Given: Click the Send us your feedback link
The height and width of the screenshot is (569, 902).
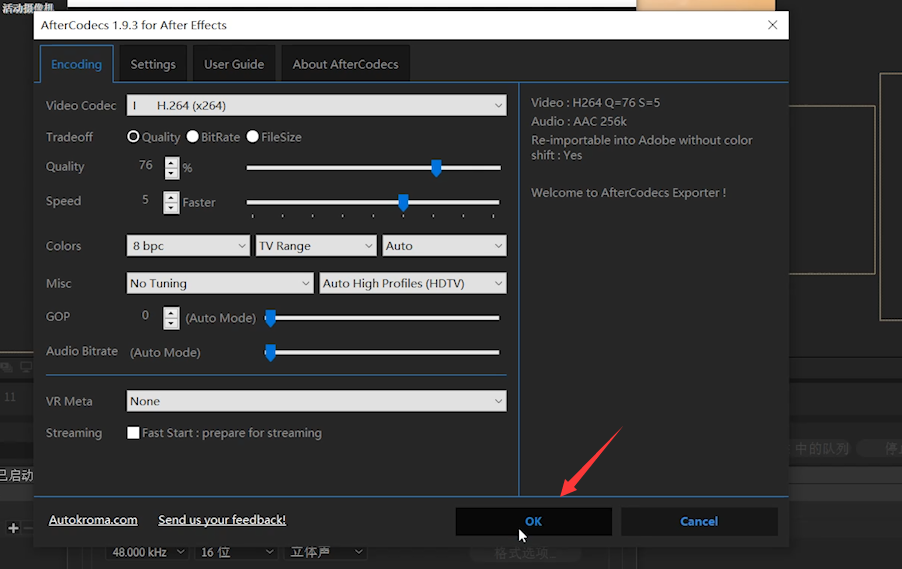Looking at the screenshot, I should point(222,520).
